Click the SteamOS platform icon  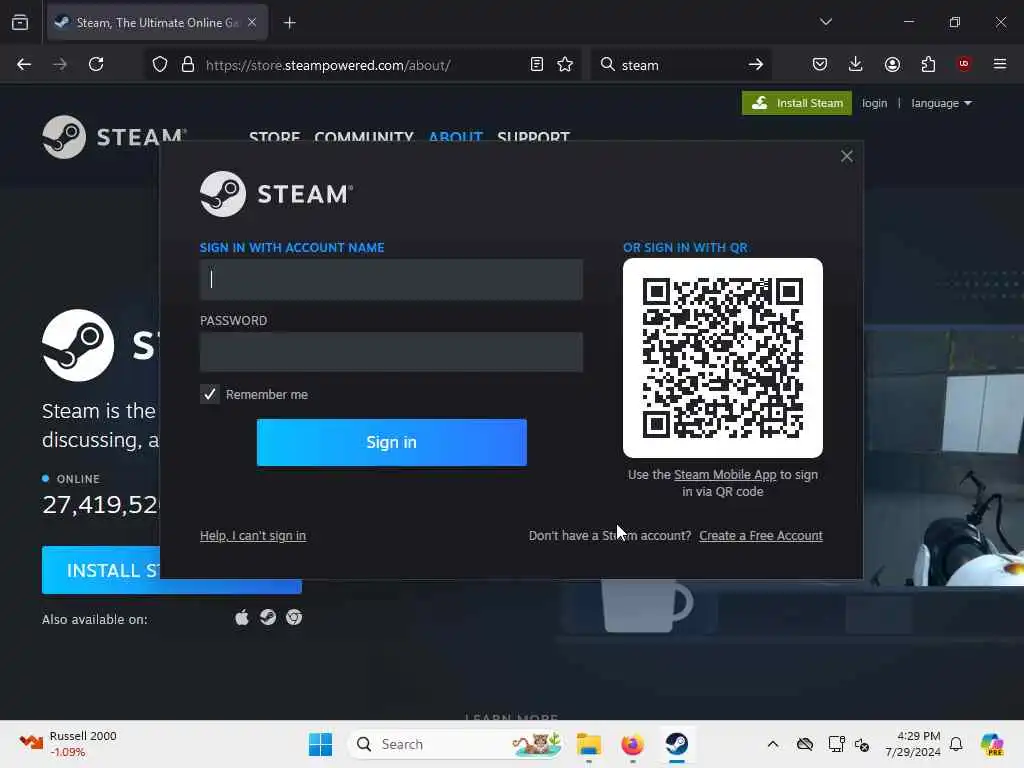point(268,617)
